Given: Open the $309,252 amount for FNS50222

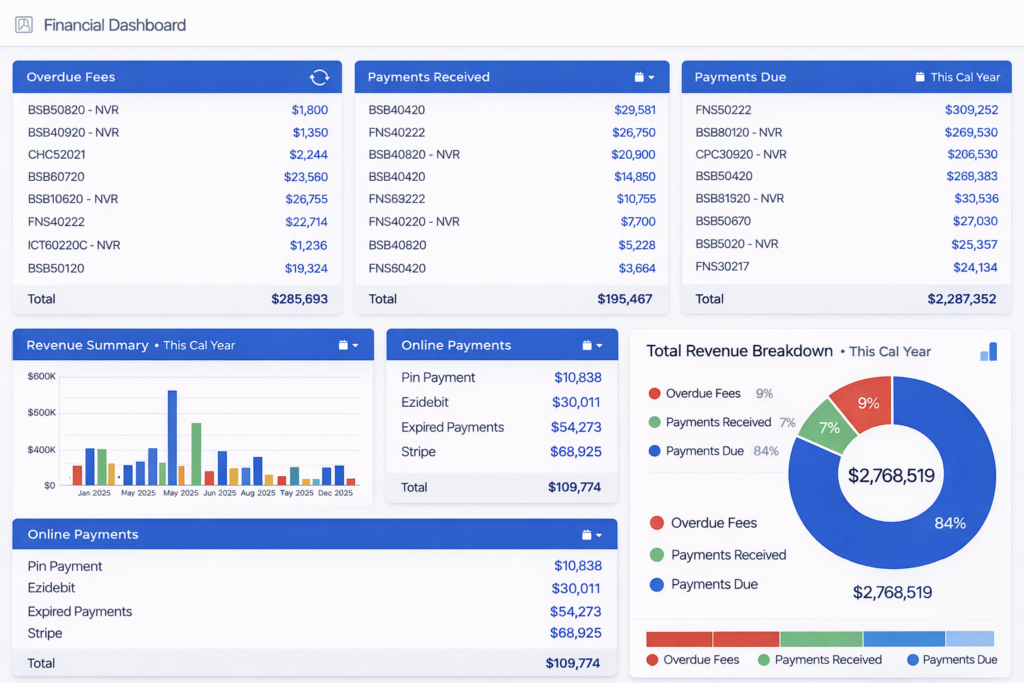Looking at the screenshot, I should (970, 110).
